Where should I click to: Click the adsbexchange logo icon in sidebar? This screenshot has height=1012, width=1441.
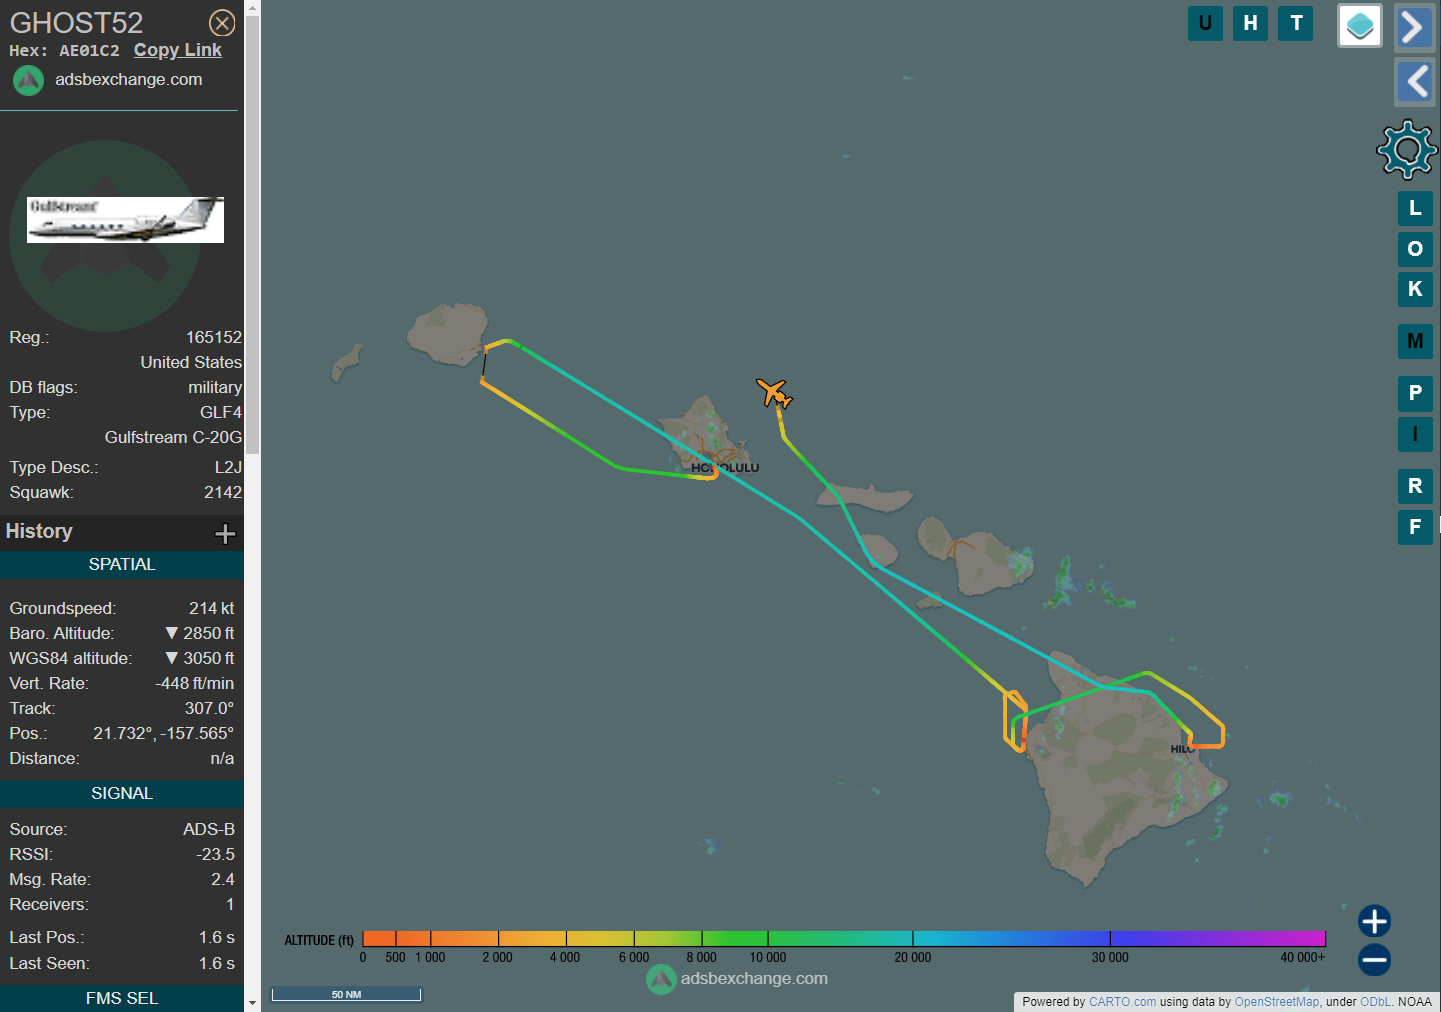tap(28, 80)
